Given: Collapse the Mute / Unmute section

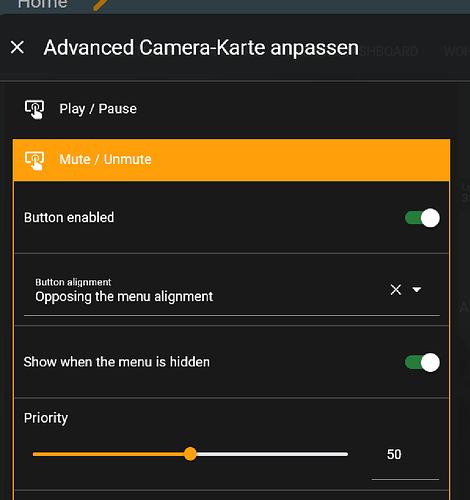Looking at the screenshot, I should (231, 160).
